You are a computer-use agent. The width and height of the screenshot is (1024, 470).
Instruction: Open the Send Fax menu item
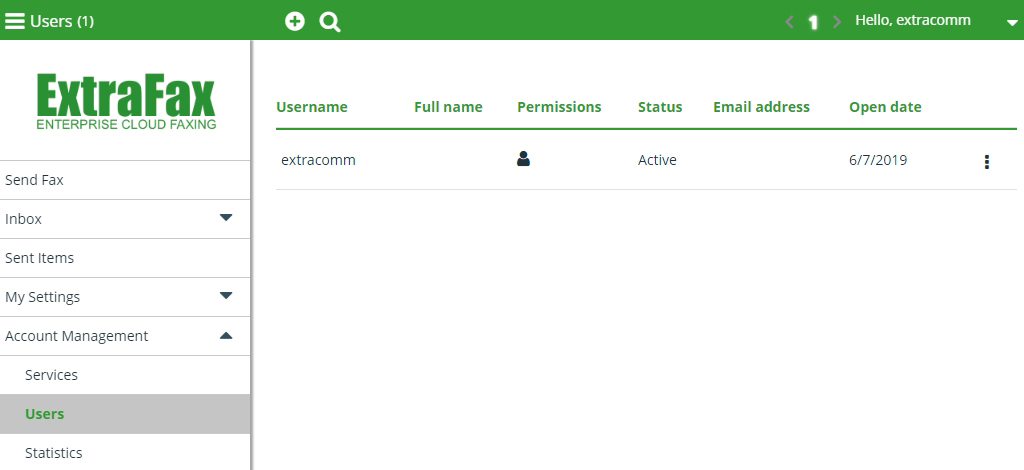(x=125, y=180)
